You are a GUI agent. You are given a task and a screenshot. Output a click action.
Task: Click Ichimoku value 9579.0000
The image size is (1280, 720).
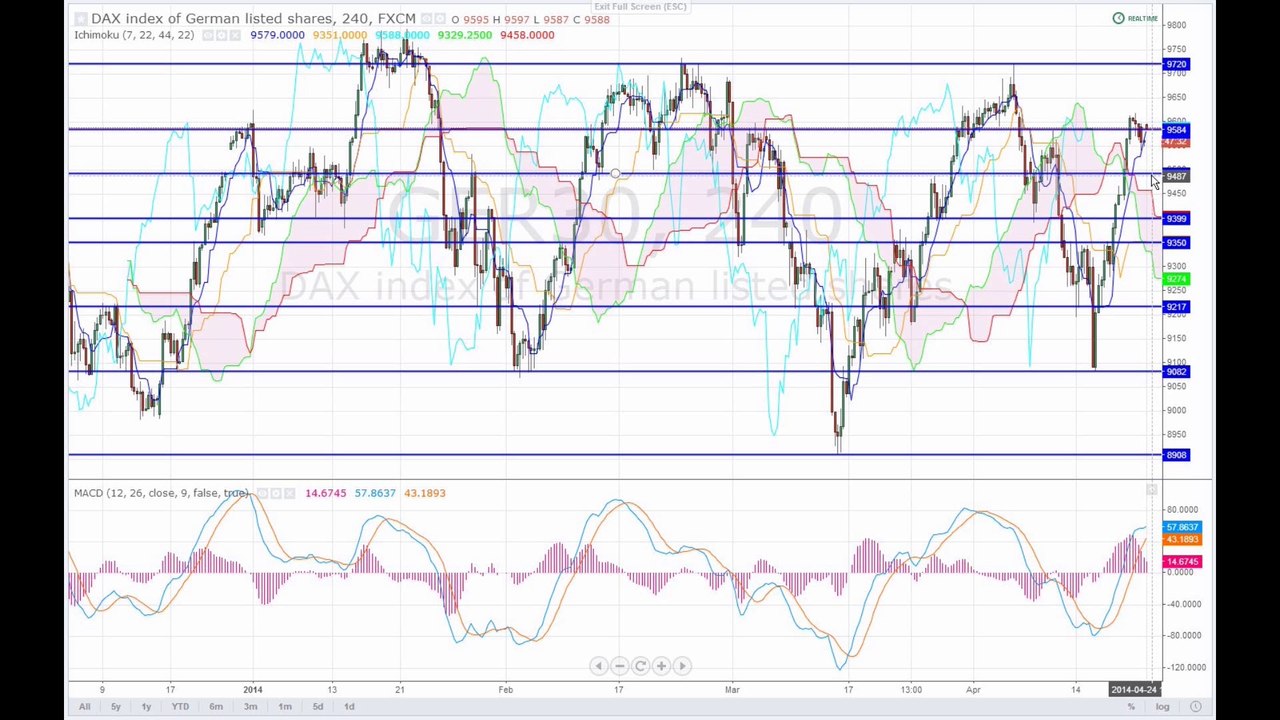tap(277, 35)
